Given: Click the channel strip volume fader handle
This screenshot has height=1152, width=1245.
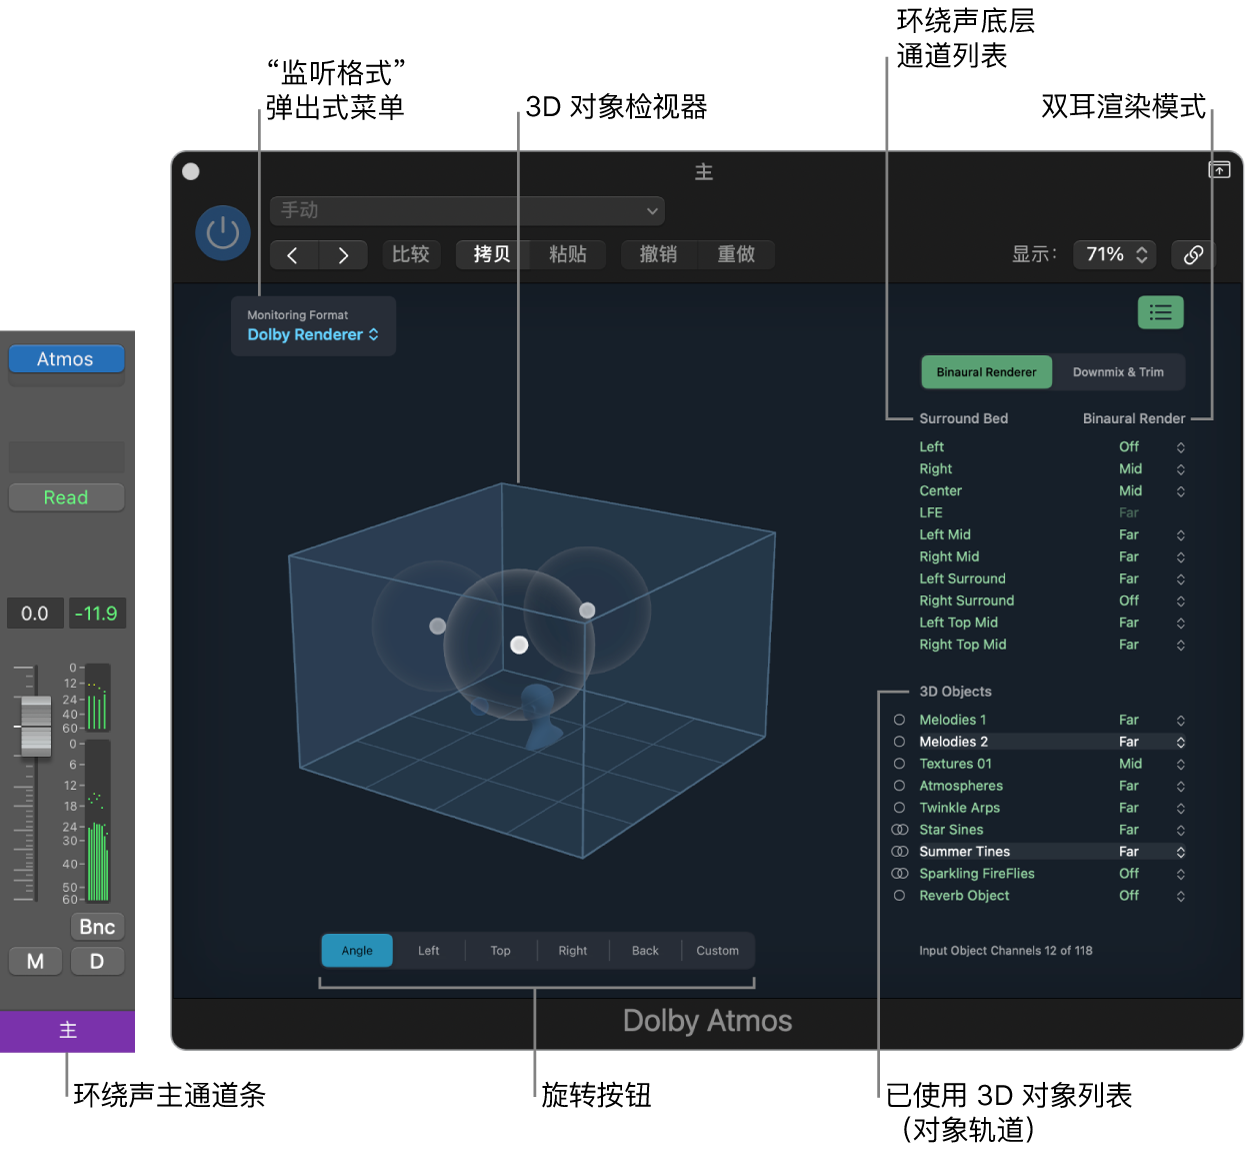Looking at the screenshot, I should [36, 726].
